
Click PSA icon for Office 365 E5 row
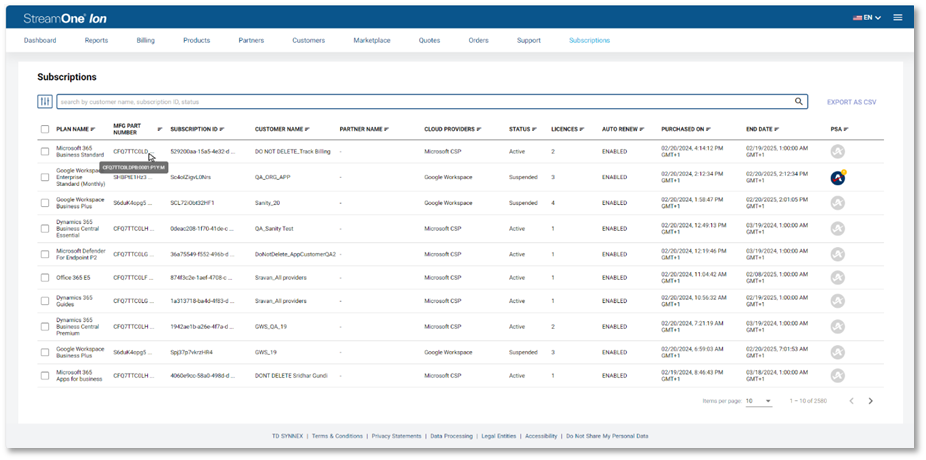(x=837, y=278)
